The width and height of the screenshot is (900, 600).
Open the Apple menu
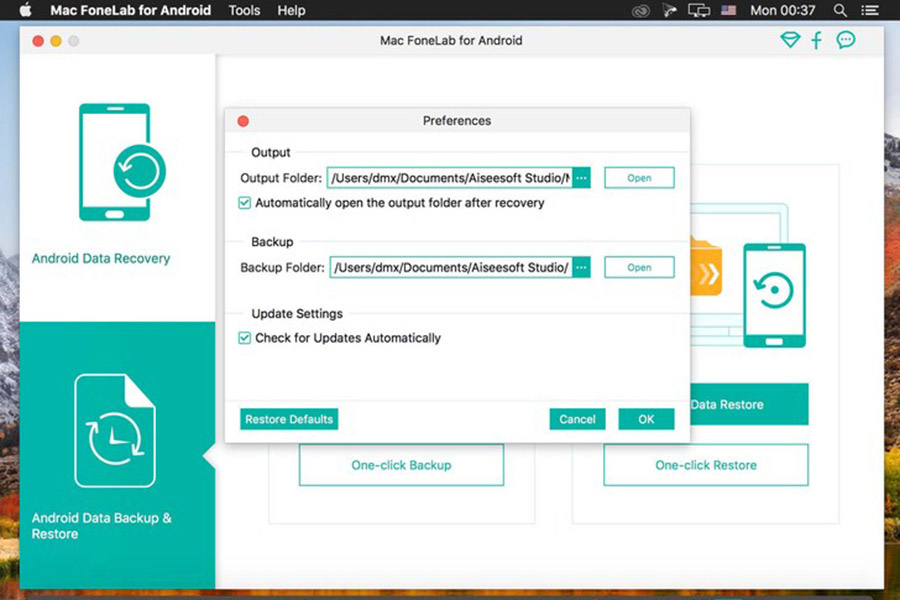pyautogui.click(x=25, y=10)
